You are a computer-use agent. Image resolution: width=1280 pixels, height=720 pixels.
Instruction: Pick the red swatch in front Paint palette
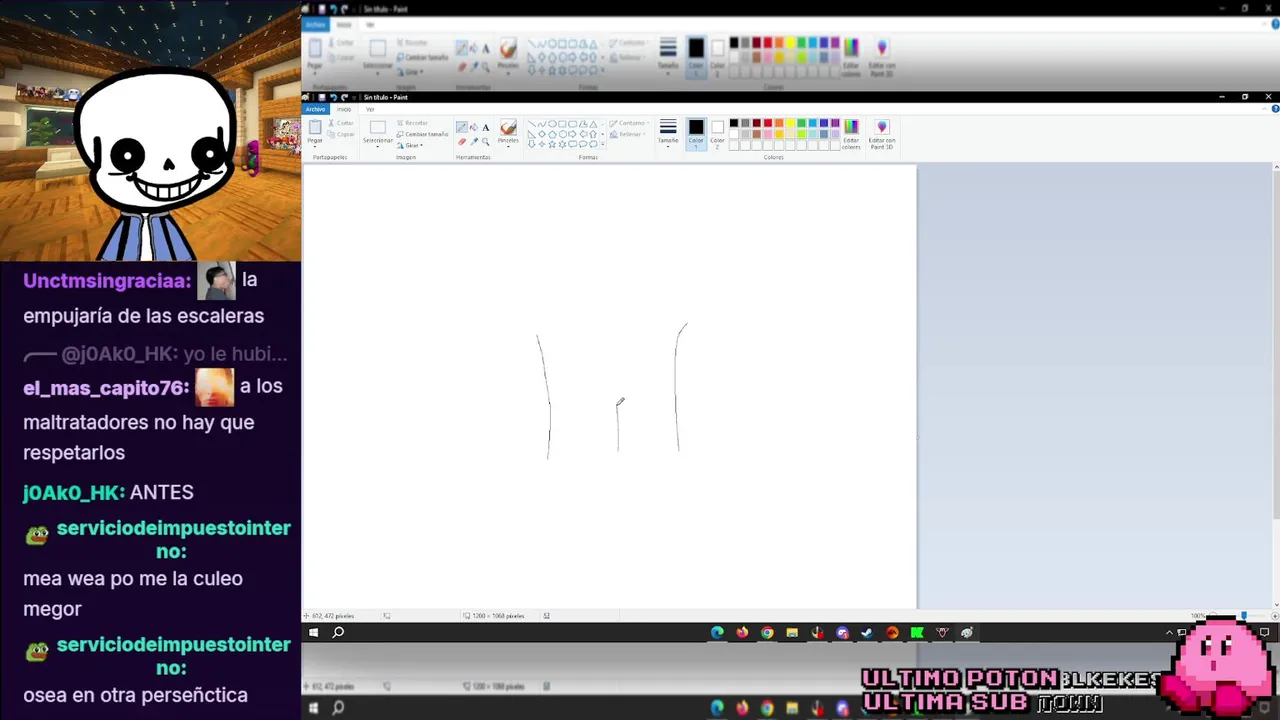tap(768, 123)
